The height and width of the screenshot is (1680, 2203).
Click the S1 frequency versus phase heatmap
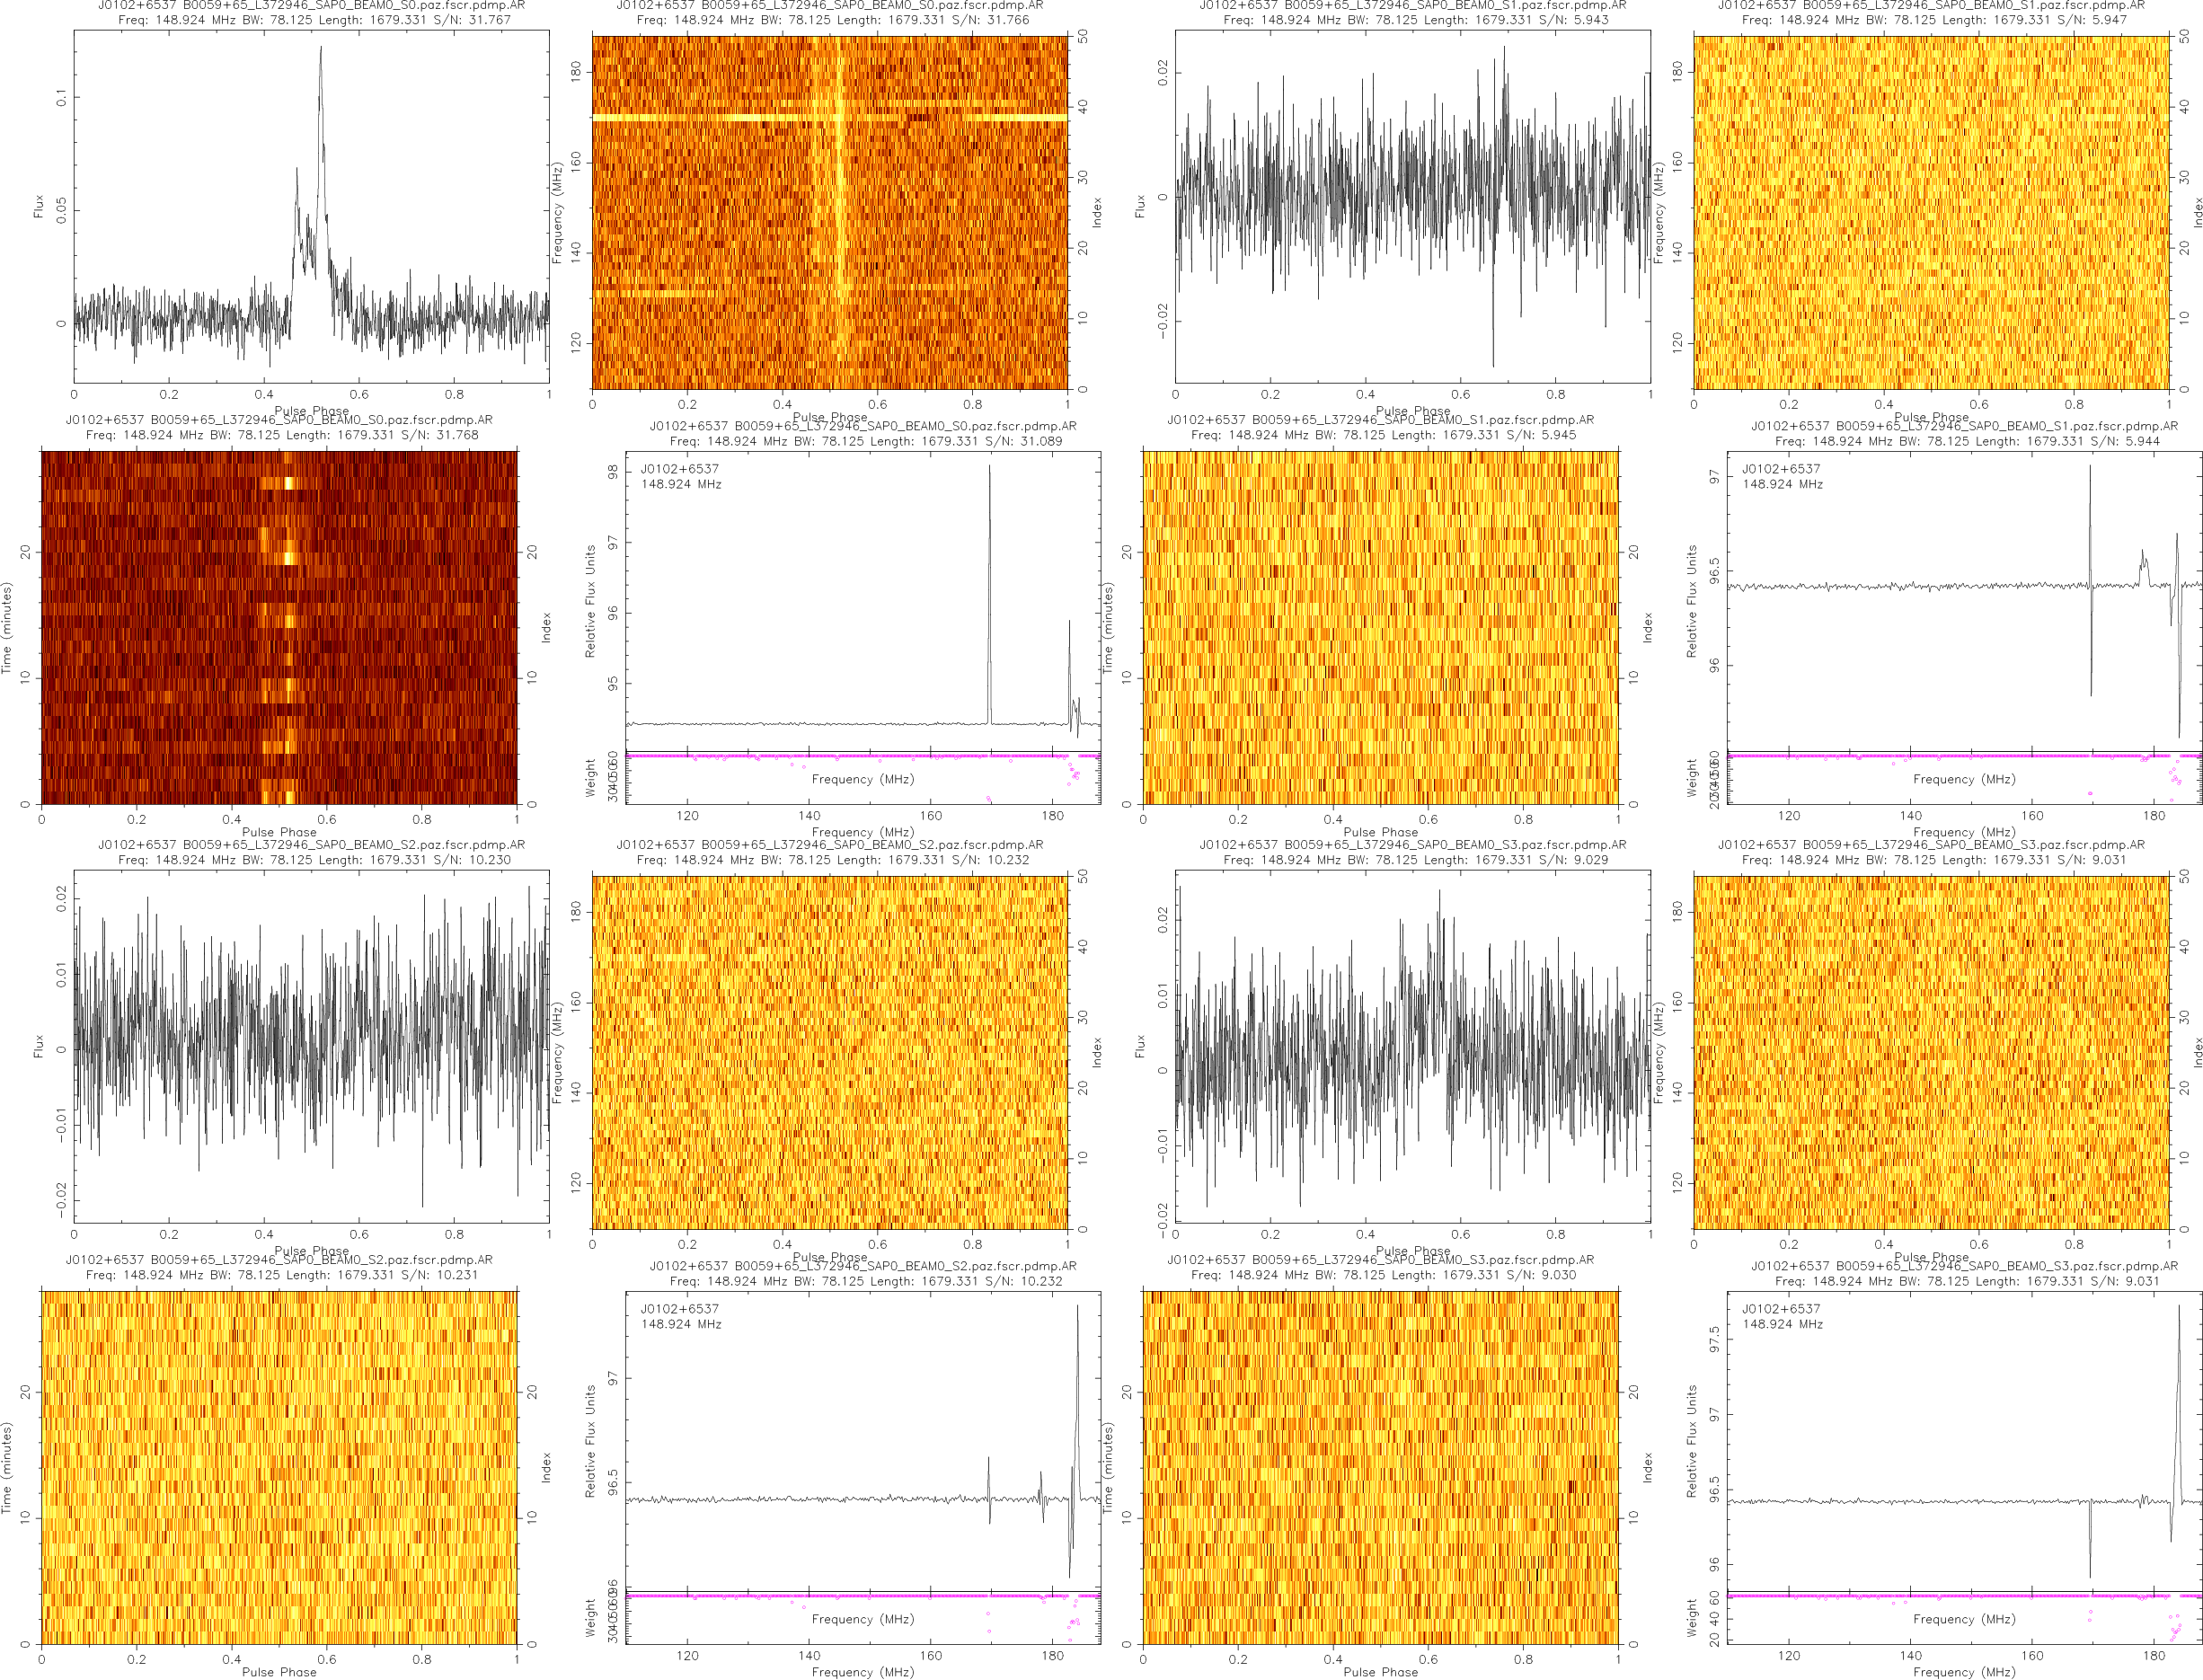[x=1931, y=212]
